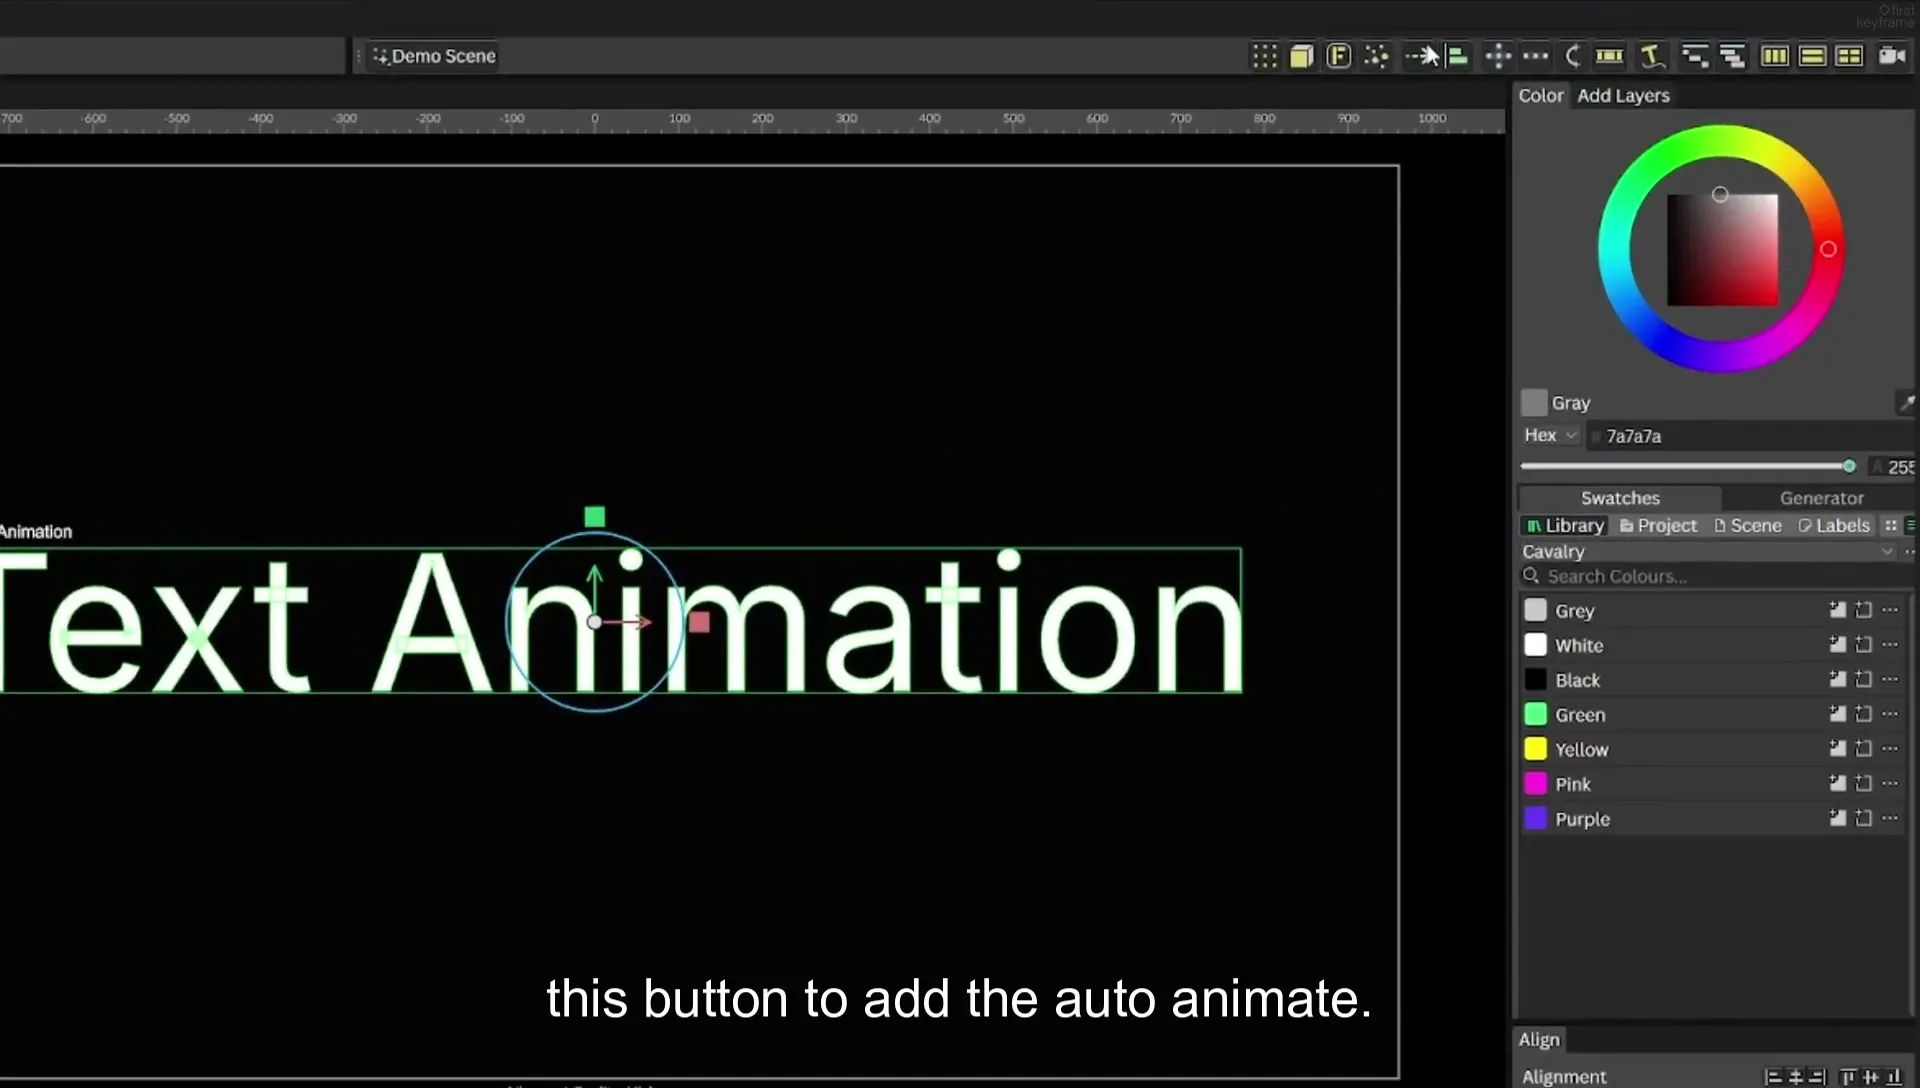Click the three-dot row icon in the toolbar
This screenshot has height=1088, width=1920.
tap(1536, 56)
